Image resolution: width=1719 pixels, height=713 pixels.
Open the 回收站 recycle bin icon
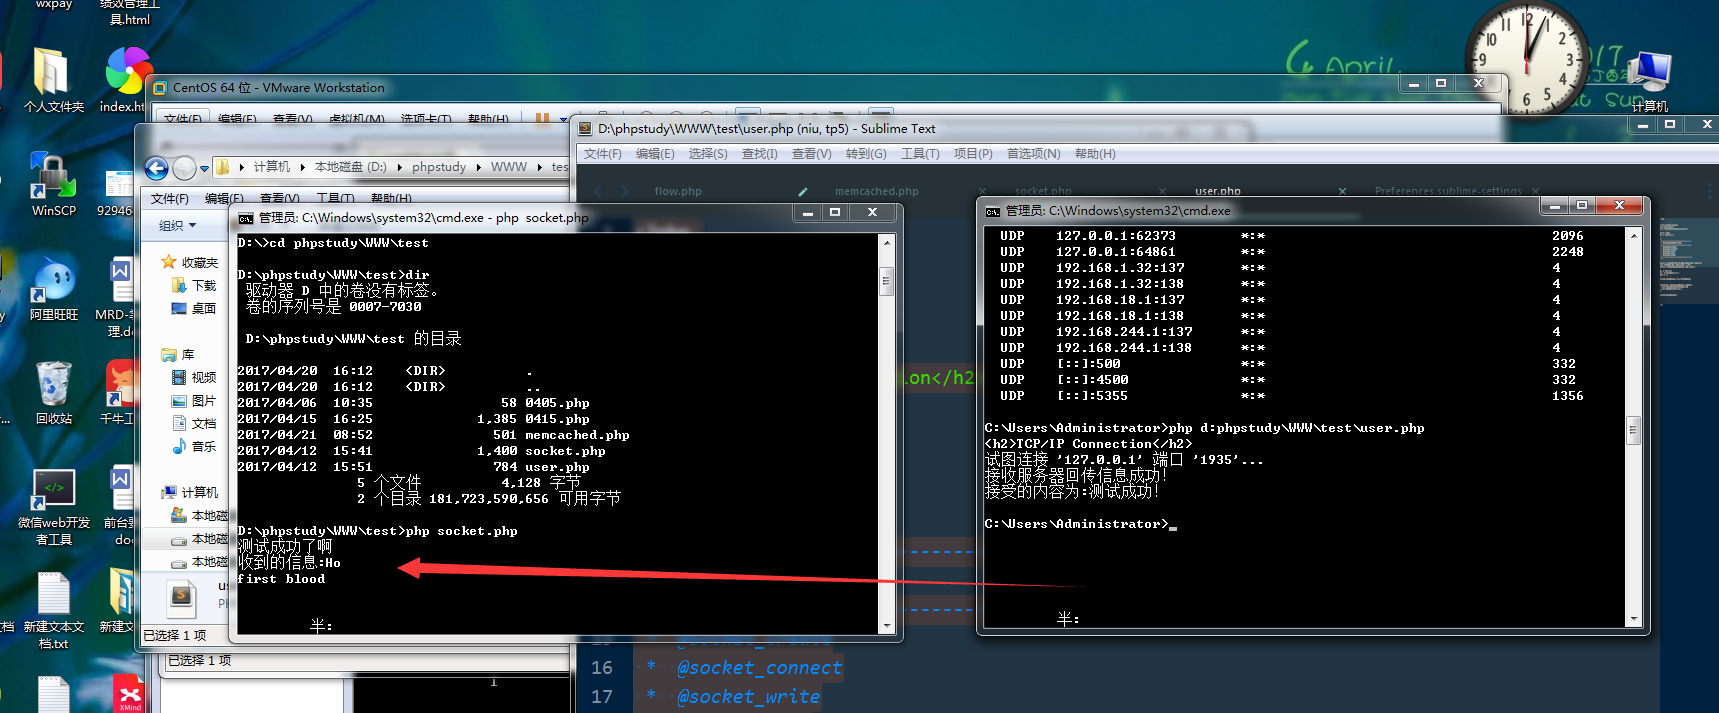point(53,384)
